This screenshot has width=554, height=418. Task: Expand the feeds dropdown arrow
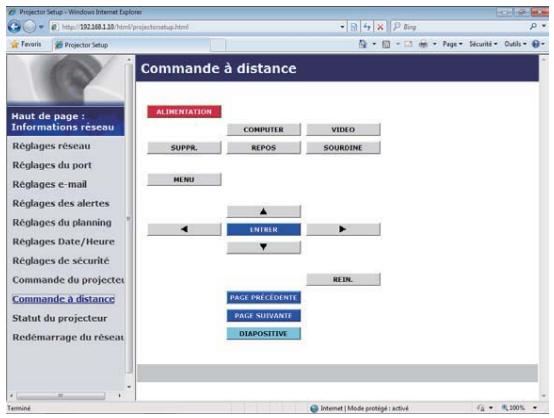coord(397,44)
